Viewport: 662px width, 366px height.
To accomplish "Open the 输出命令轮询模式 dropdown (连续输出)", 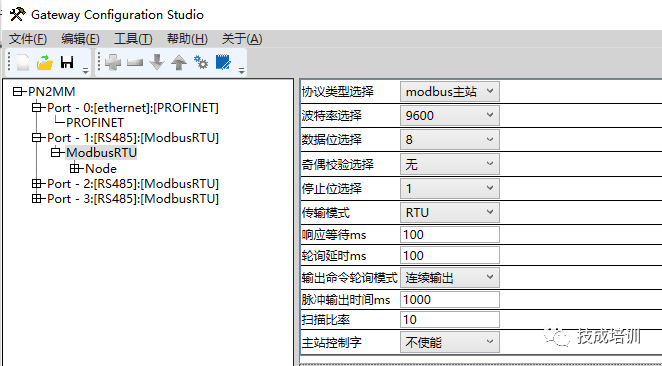I will (x=450, y=277).
